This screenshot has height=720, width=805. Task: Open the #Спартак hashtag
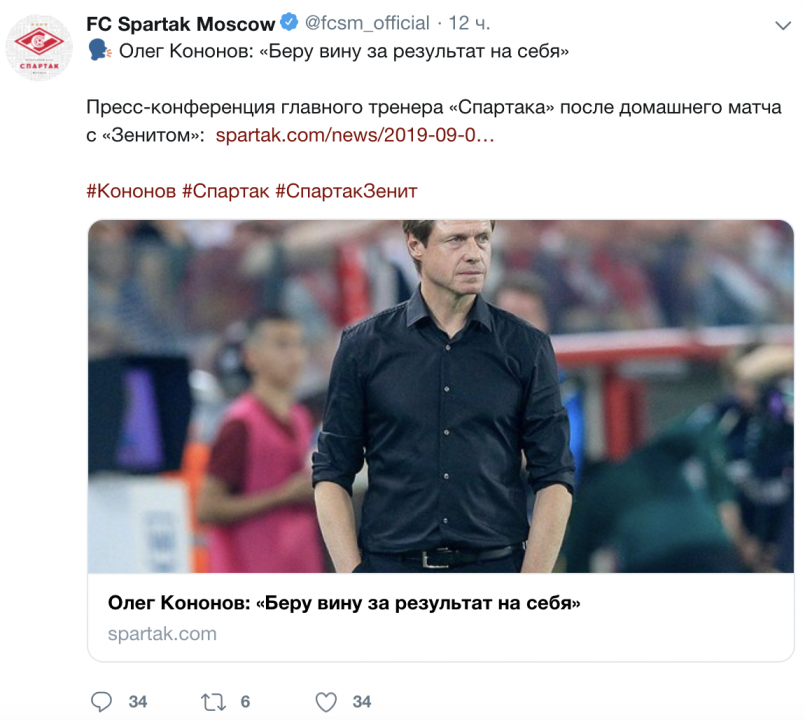tap(225, 190)
